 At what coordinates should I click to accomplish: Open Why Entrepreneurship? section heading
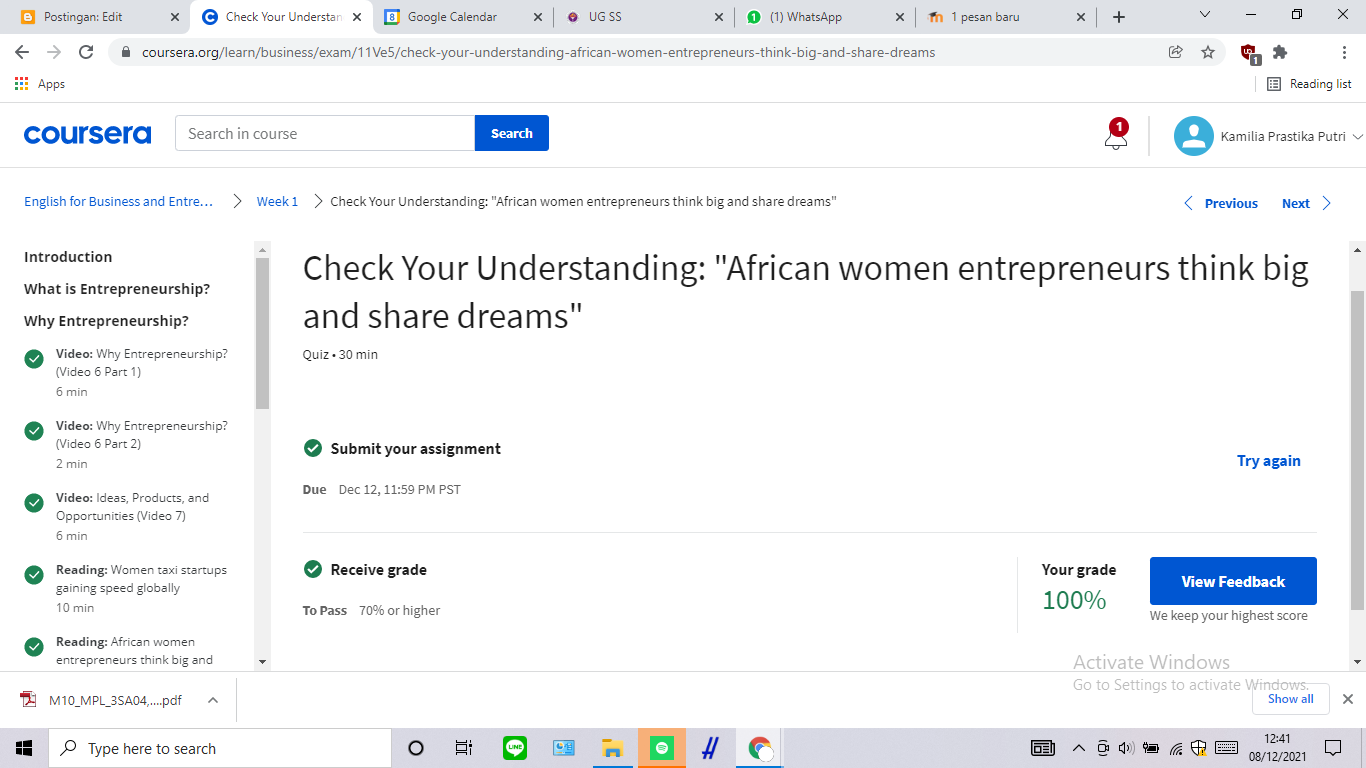click(106, 321)
